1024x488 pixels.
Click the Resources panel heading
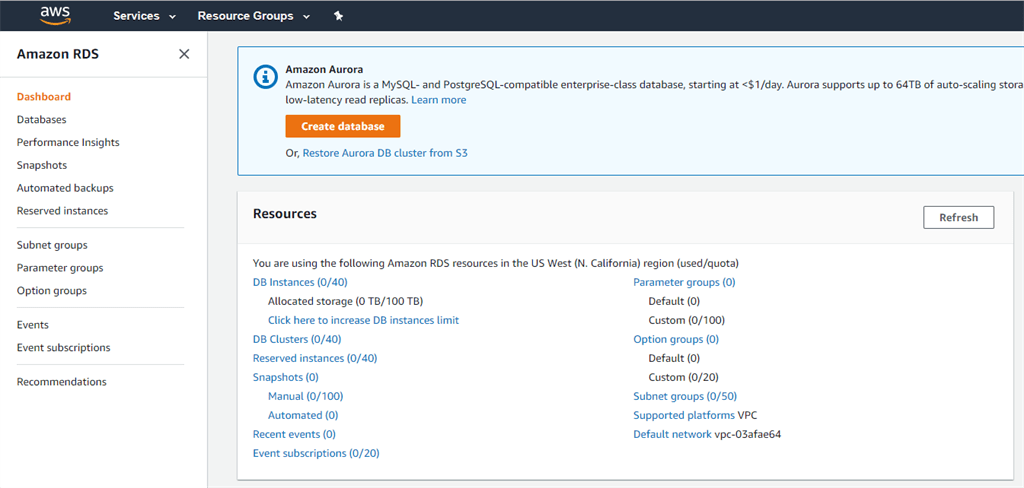(285, 214)
